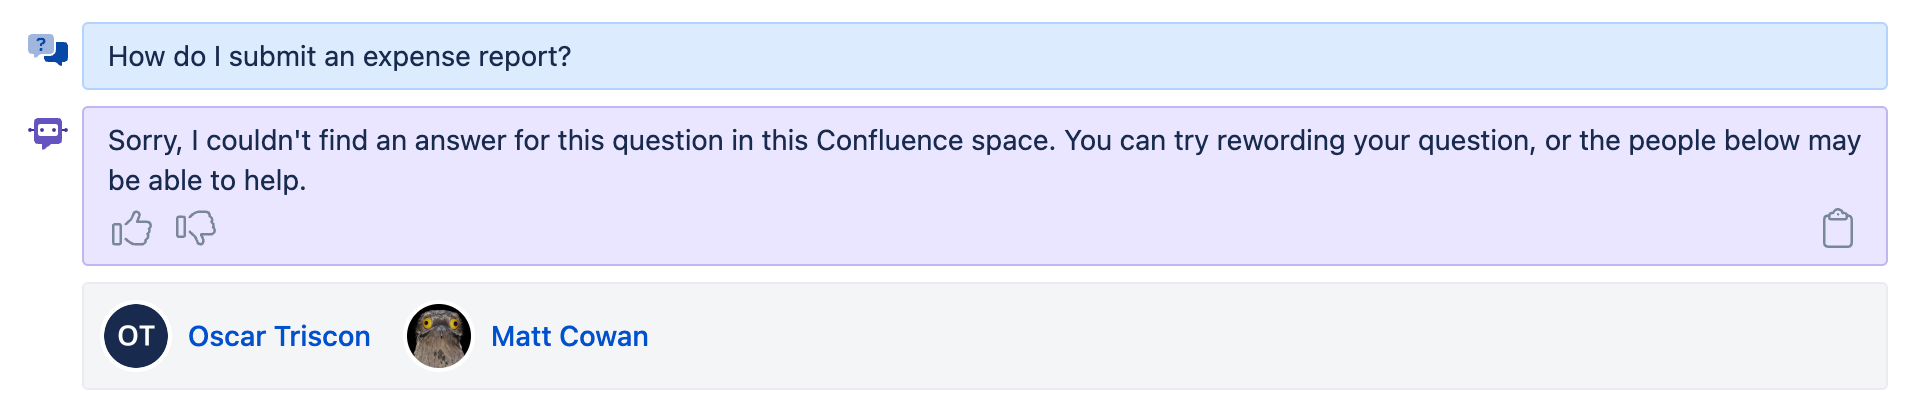Viewport: 1912px width, 412px height.
Task: Copy the answer with the clipboard icon
Action: point(1837,228)
